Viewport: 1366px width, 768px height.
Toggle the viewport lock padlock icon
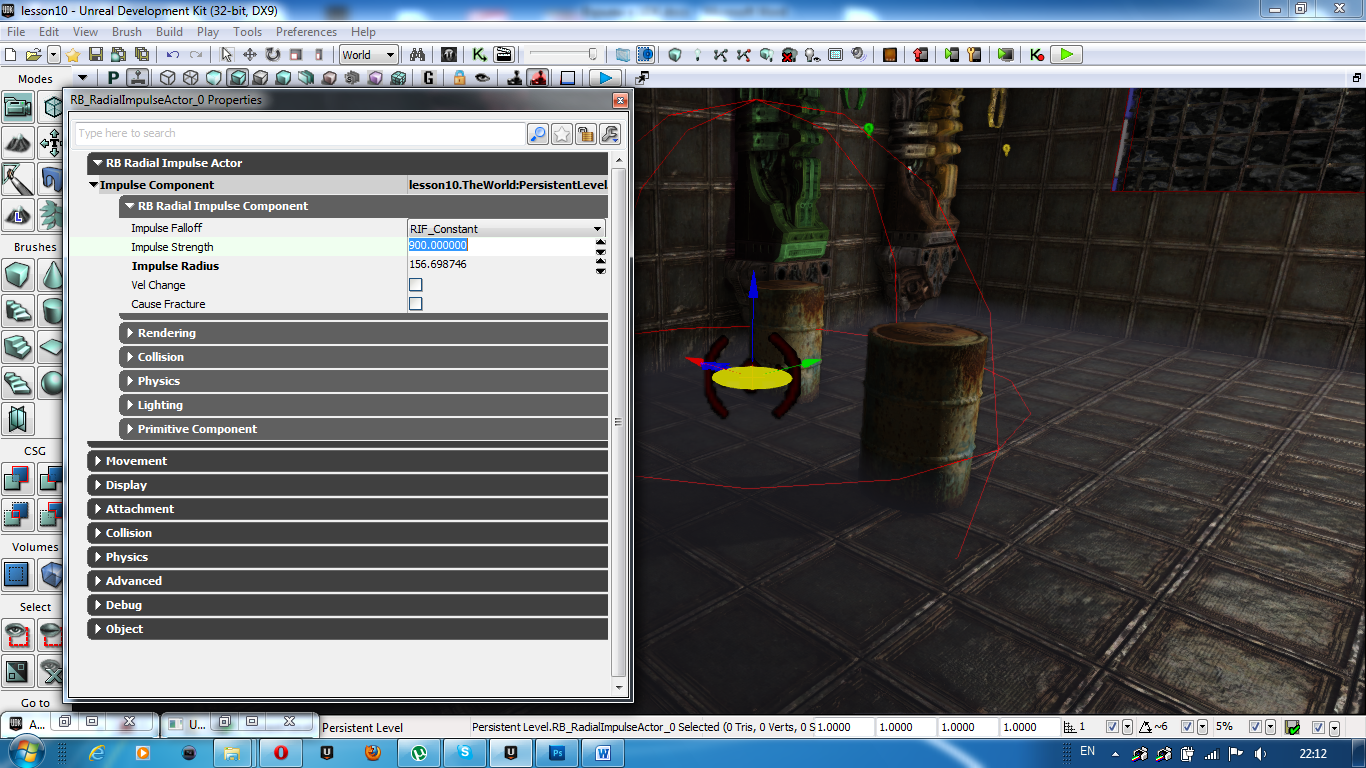click(x=459, y=77)
